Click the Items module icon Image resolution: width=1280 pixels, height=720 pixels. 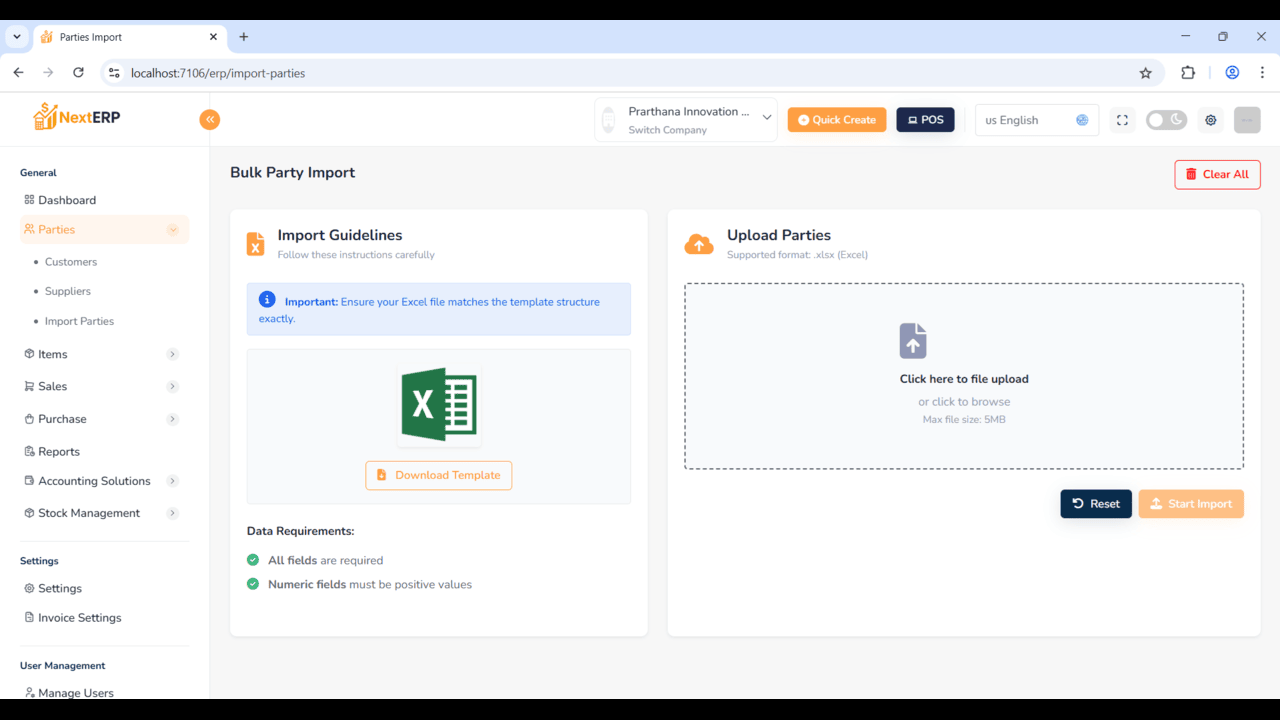[x=29, y=353]
